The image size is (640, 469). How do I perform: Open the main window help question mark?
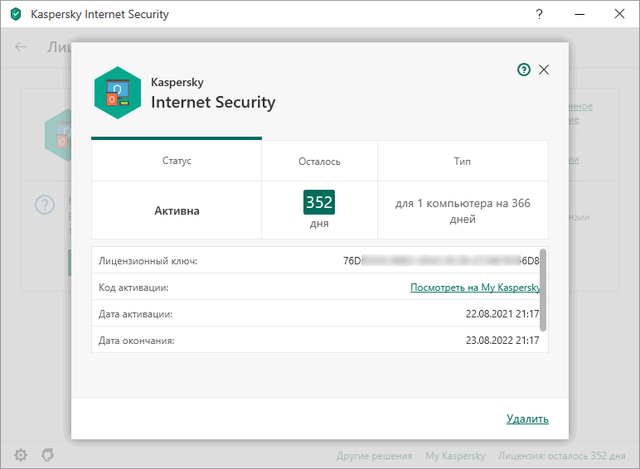click(539, 14)
